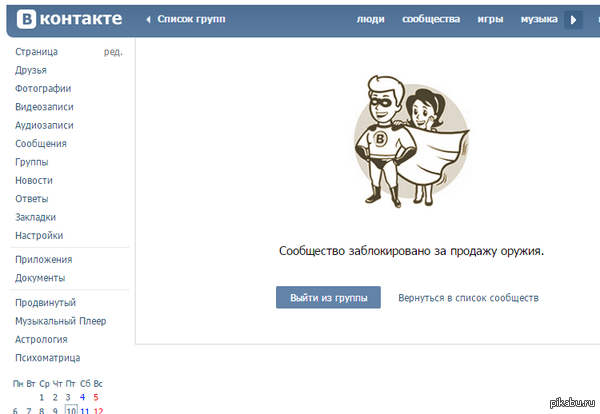Open 'Аудиозаписи' in the left sidebar

[x=44, y=125]
